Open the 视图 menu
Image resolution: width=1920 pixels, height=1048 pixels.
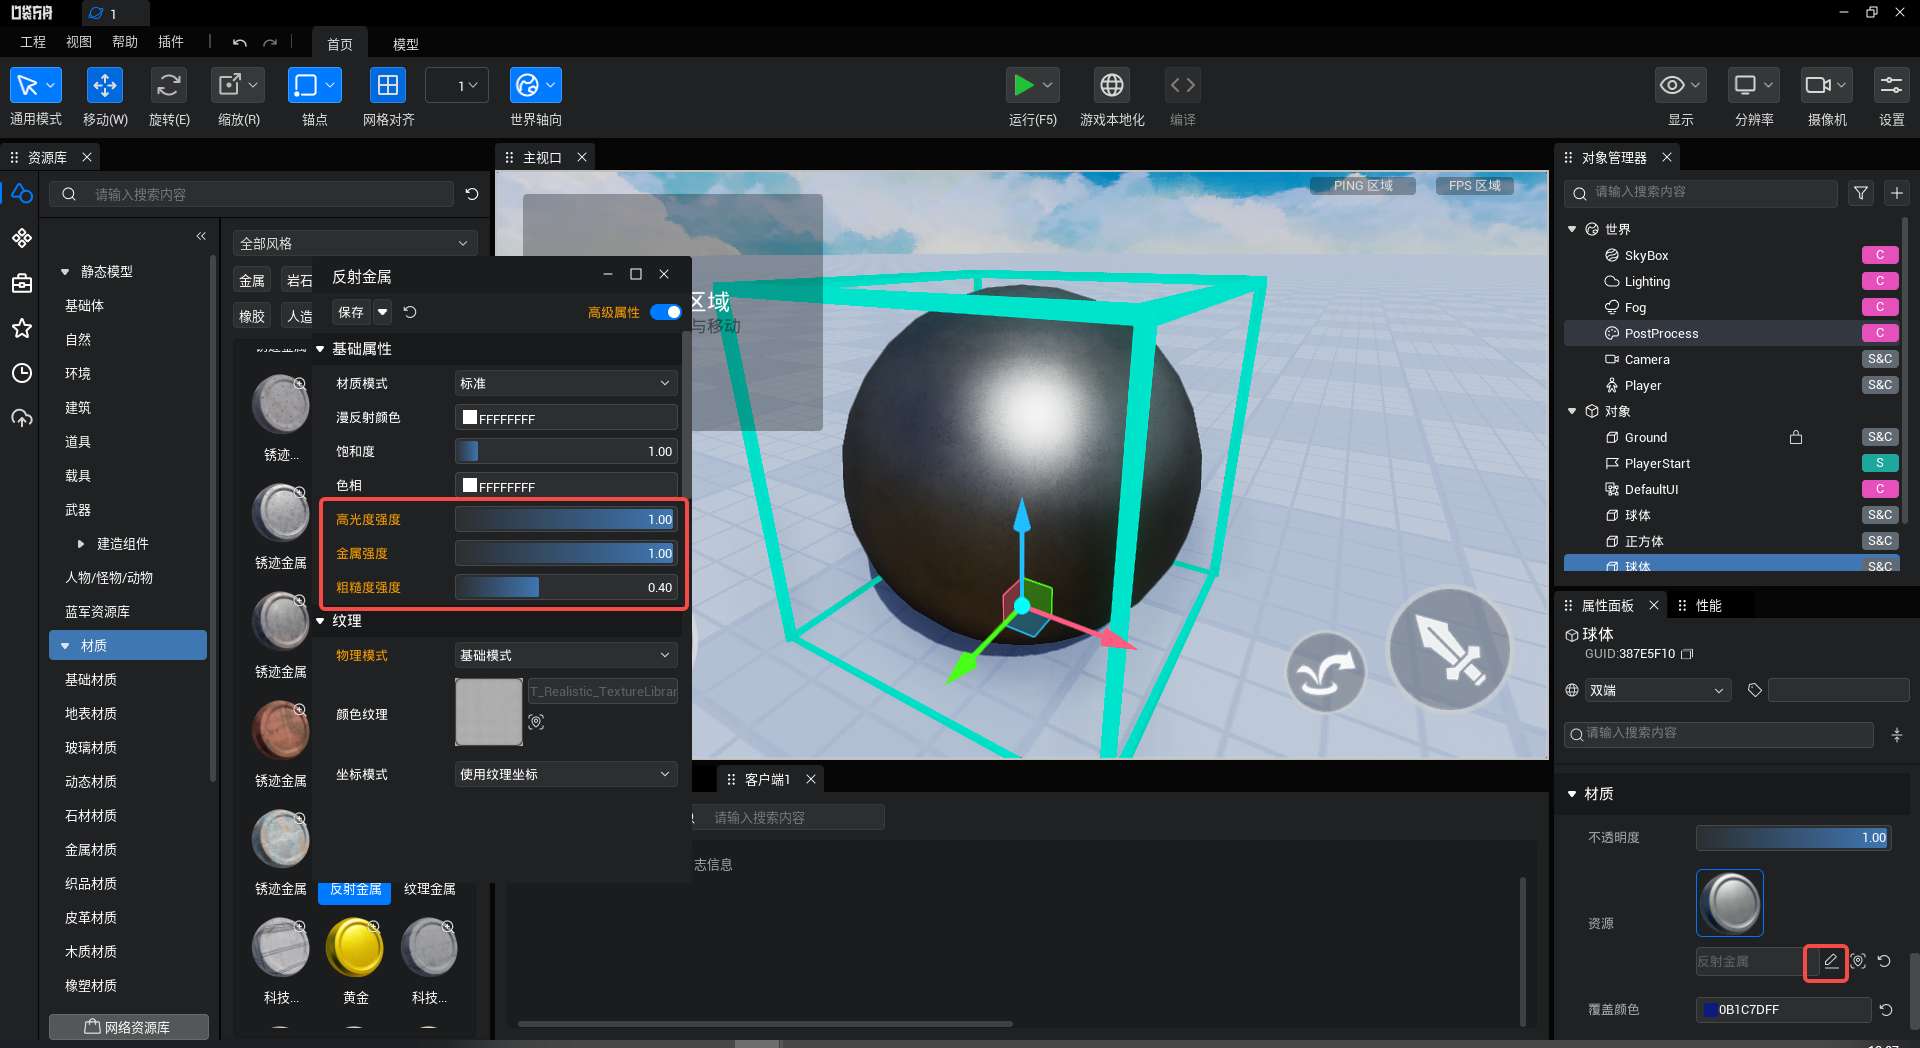pyautogui.click(x=79, y=42)
